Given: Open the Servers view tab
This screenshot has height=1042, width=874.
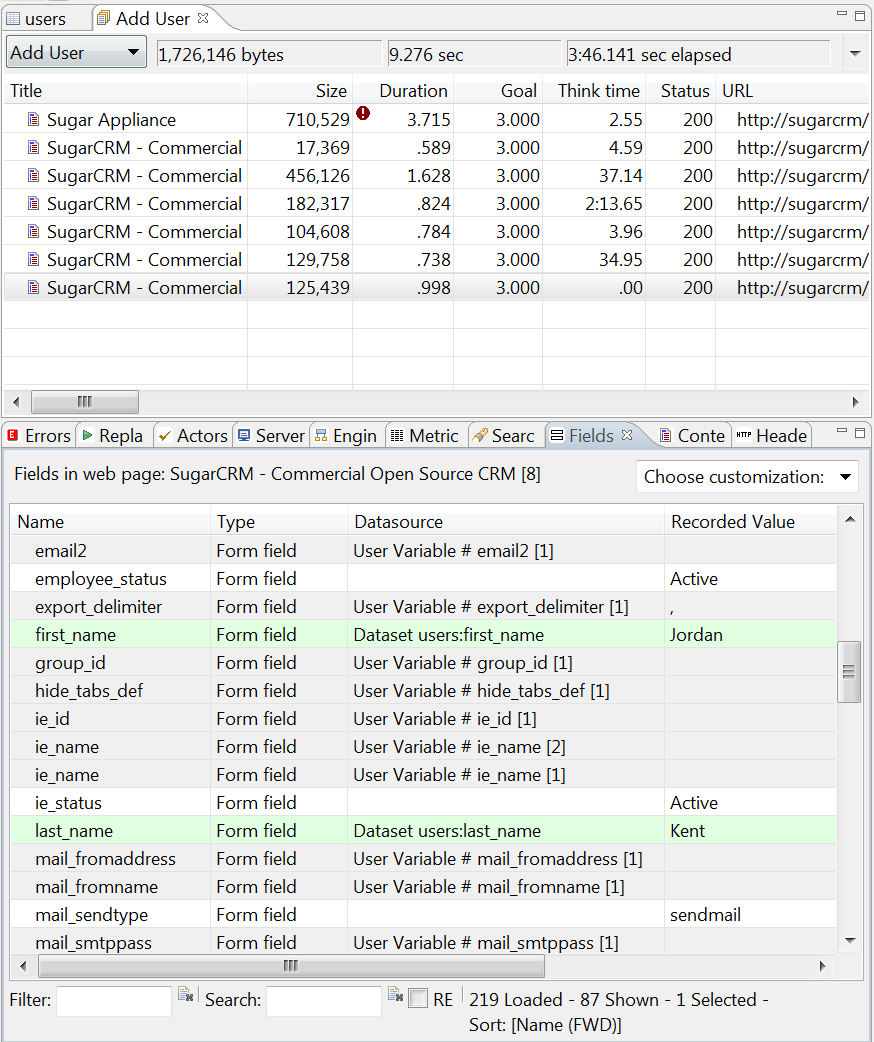Looking at the screenshot, I should click(271, 435).
